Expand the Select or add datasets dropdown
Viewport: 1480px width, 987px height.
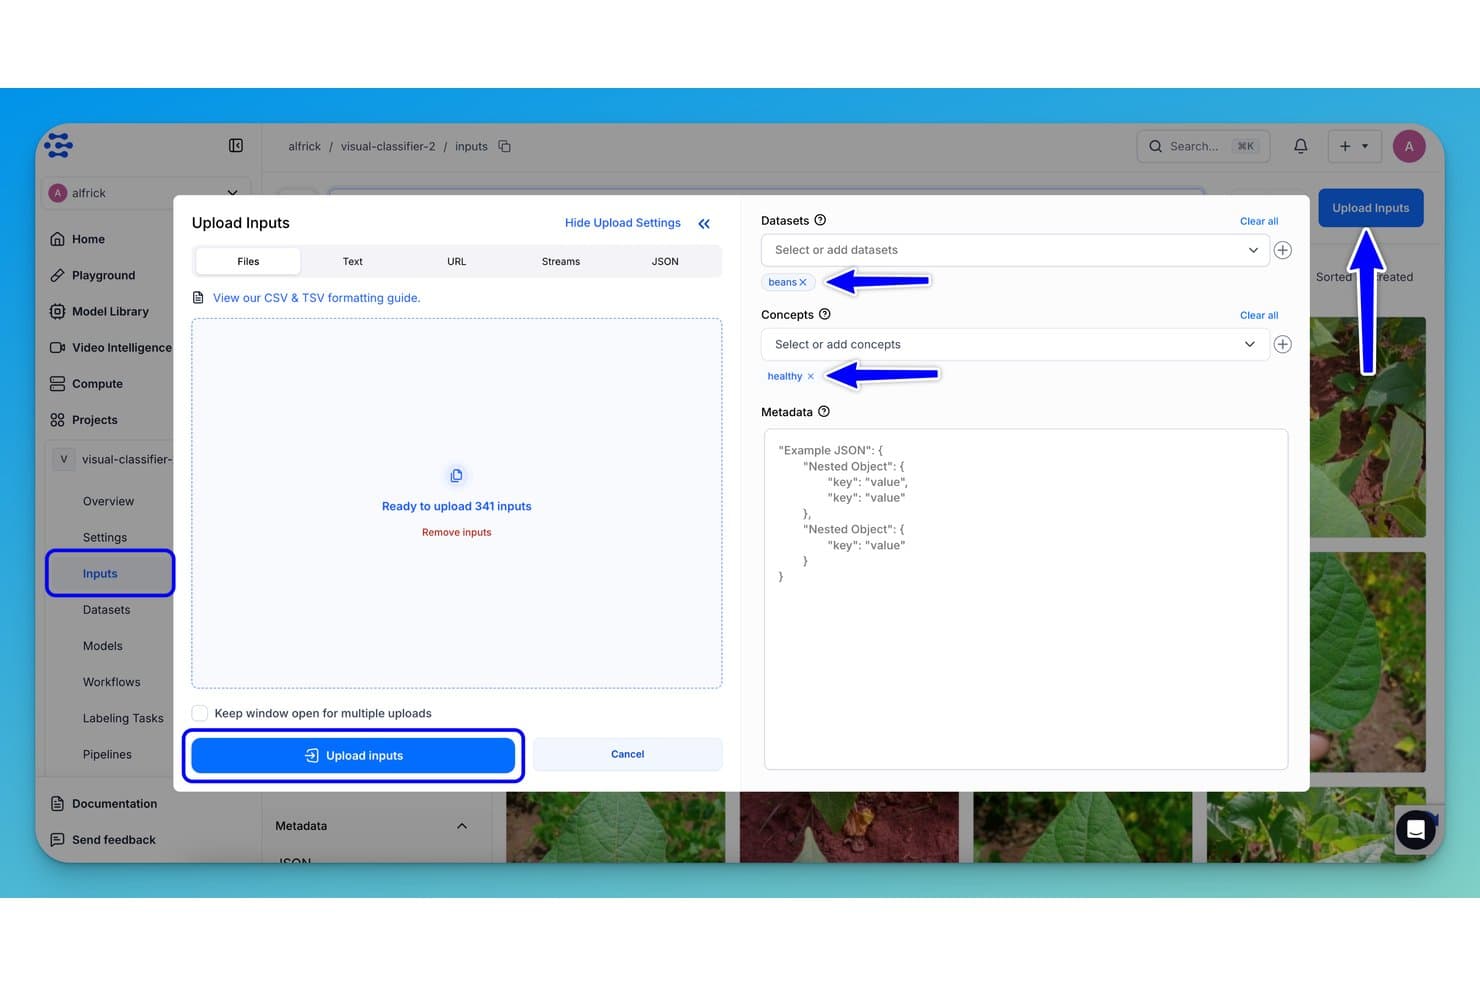pyautogui.click(x=1015, y=250)
